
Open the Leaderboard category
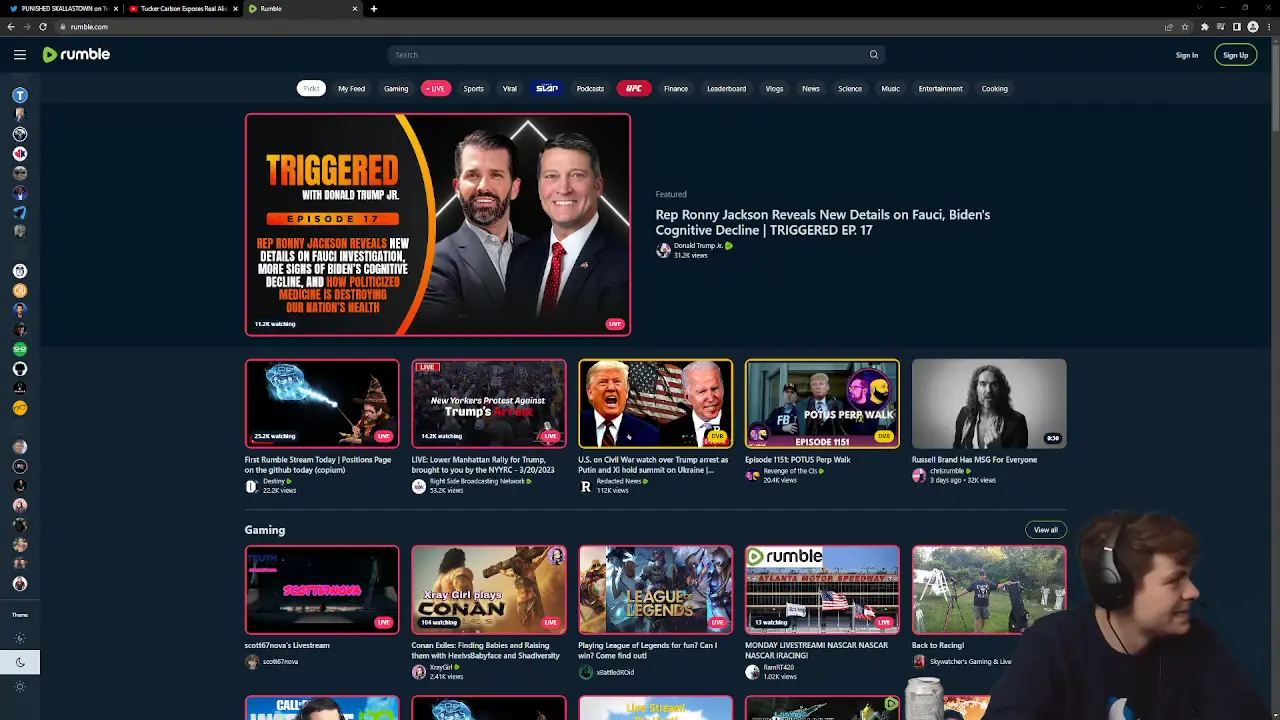coord(727,89)
